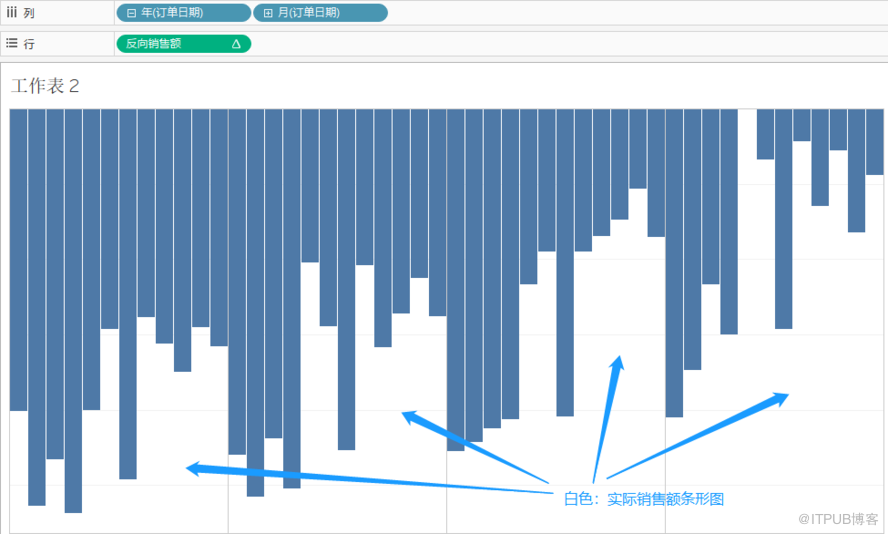Click the leftmost blue bar in chart
Viewport: 888px width, 534px height.
[18, 260]
